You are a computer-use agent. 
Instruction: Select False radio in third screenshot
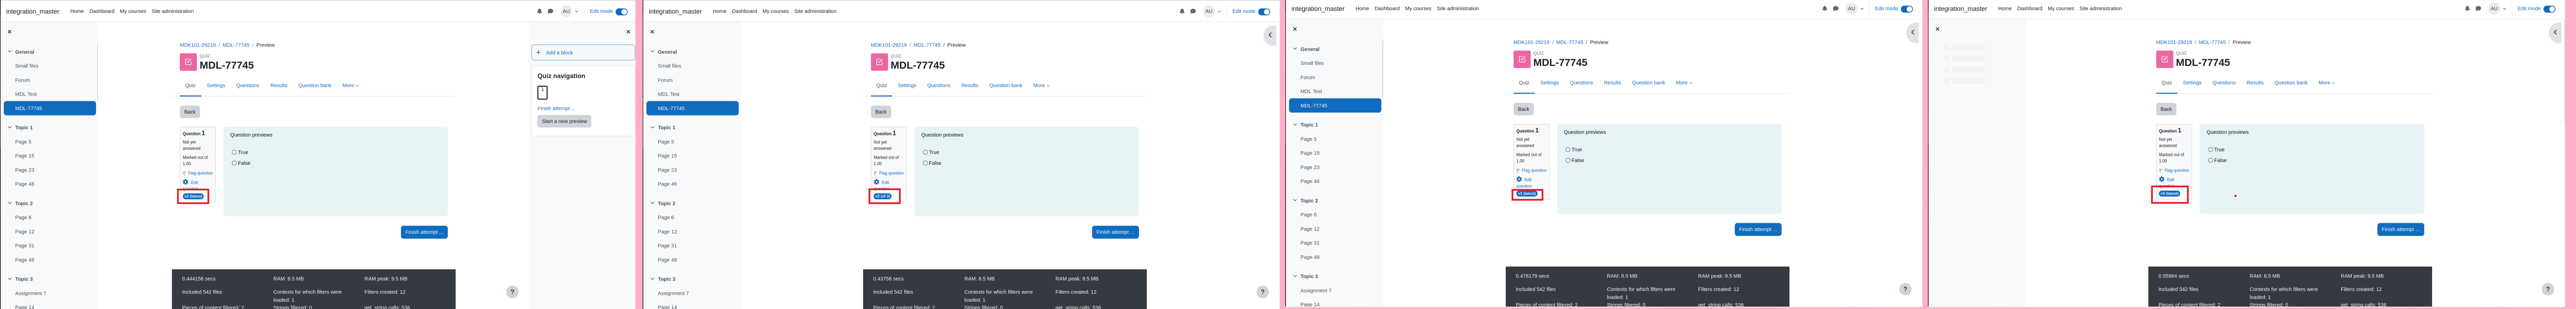tap(1568, 160)
